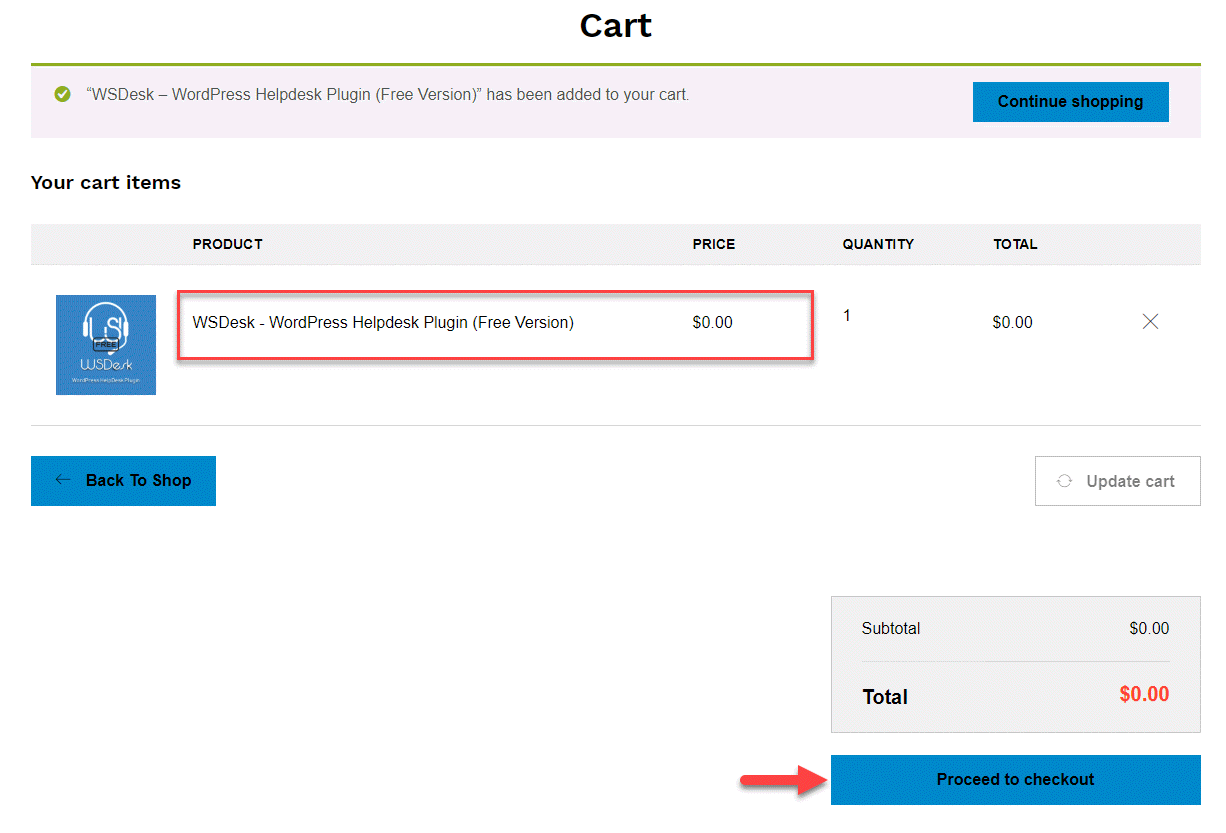Click the Your cart items heading

[106, 183]
